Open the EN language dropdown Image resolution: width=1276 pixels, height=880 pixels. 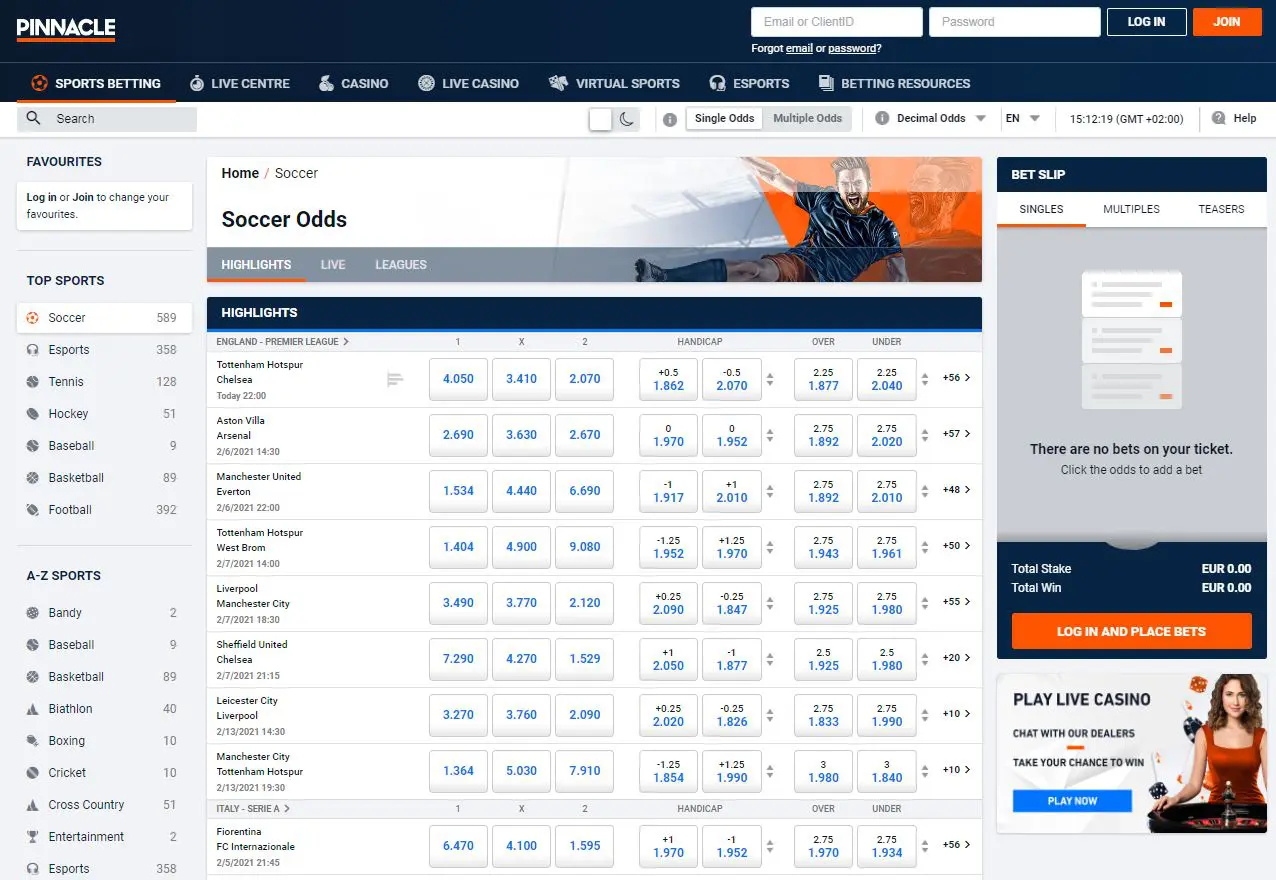[1023, 118]
